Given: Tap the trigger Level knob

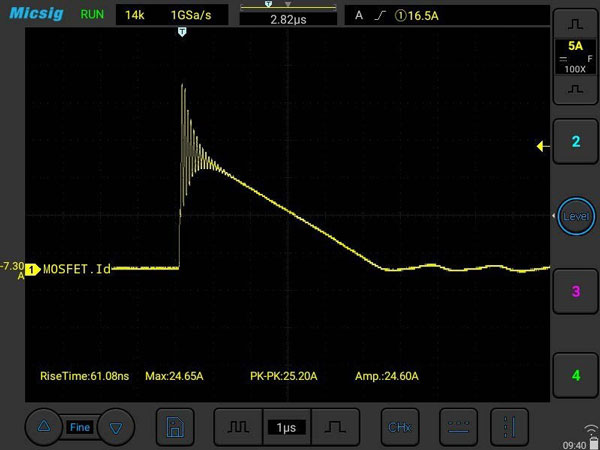Looking at the screenshot, I should click(x=576, y=216).
